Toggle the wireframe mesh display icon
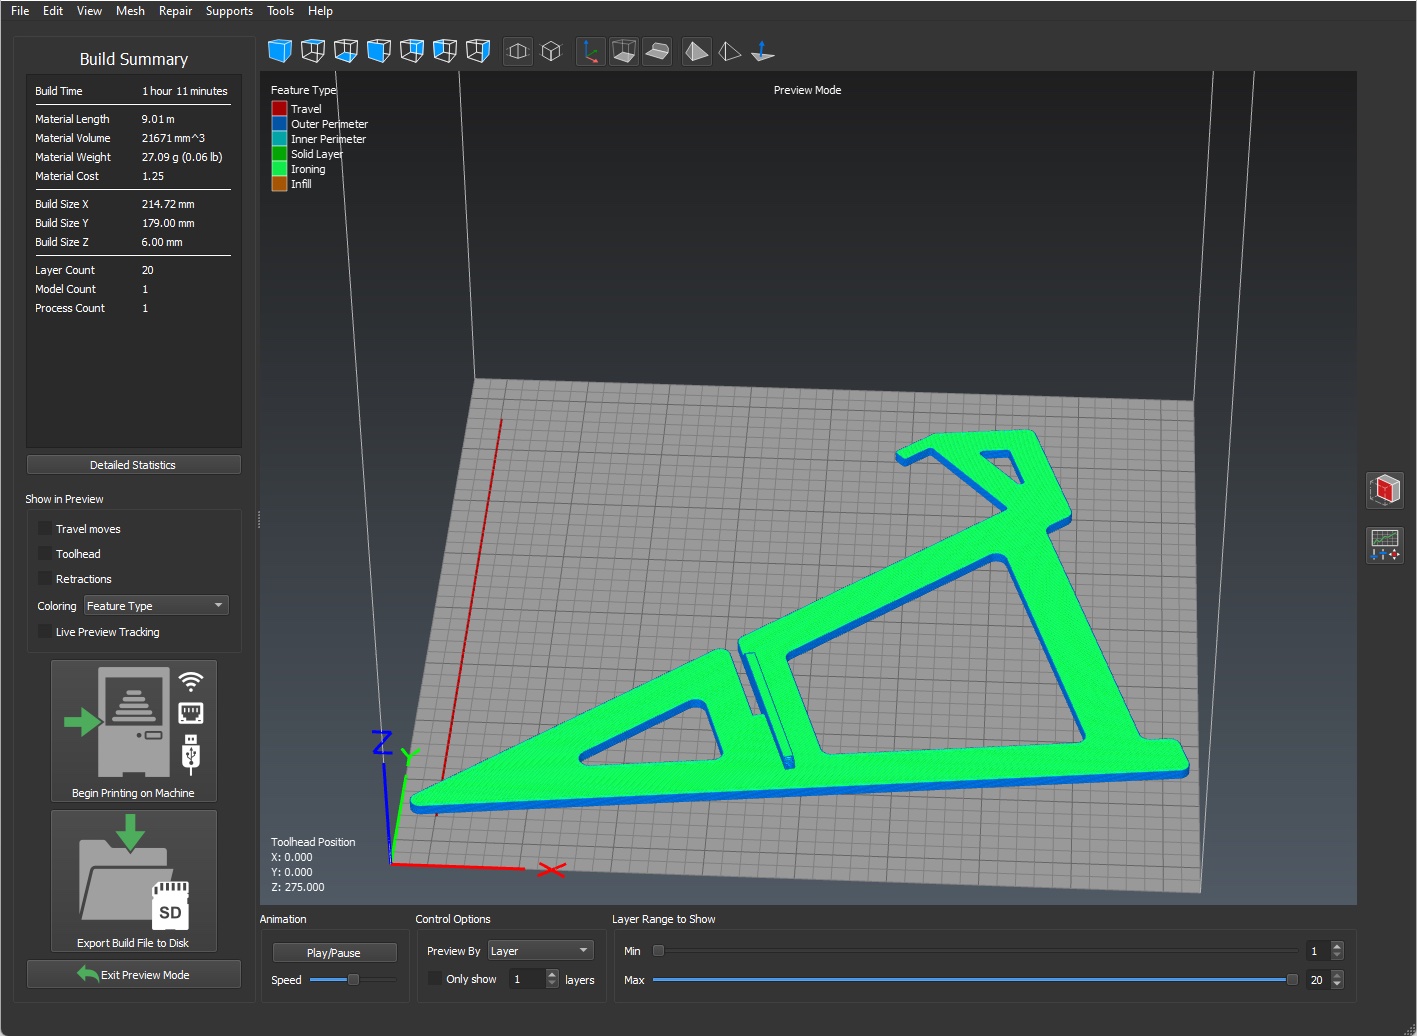 point(730,51)
